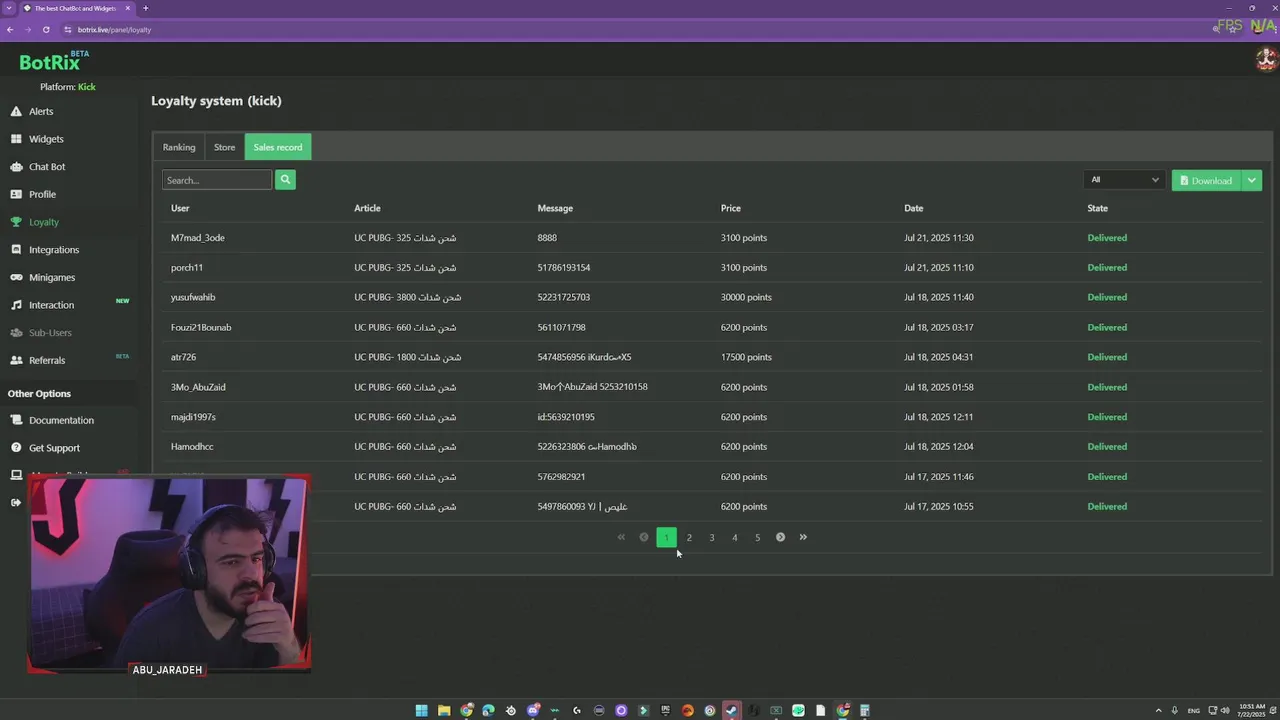Viewport: 1280px width, 720px height.
Task: Click the 30000 points price cell
Action: click(x=746, y=297)
